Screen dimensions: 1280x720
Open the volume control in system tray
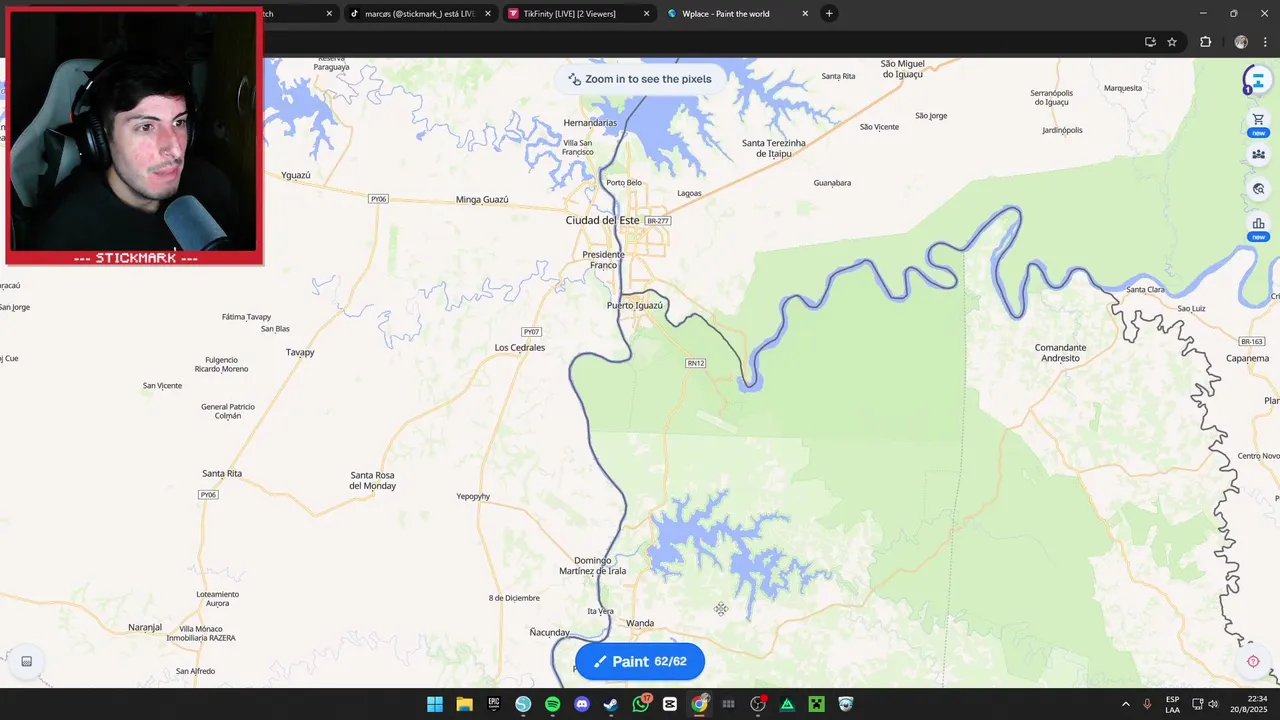(x=1213, y=704)
